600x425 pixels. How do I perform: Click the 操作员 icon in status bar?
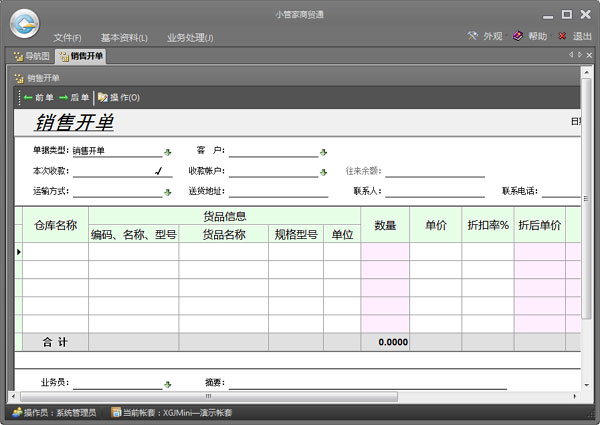17,412
